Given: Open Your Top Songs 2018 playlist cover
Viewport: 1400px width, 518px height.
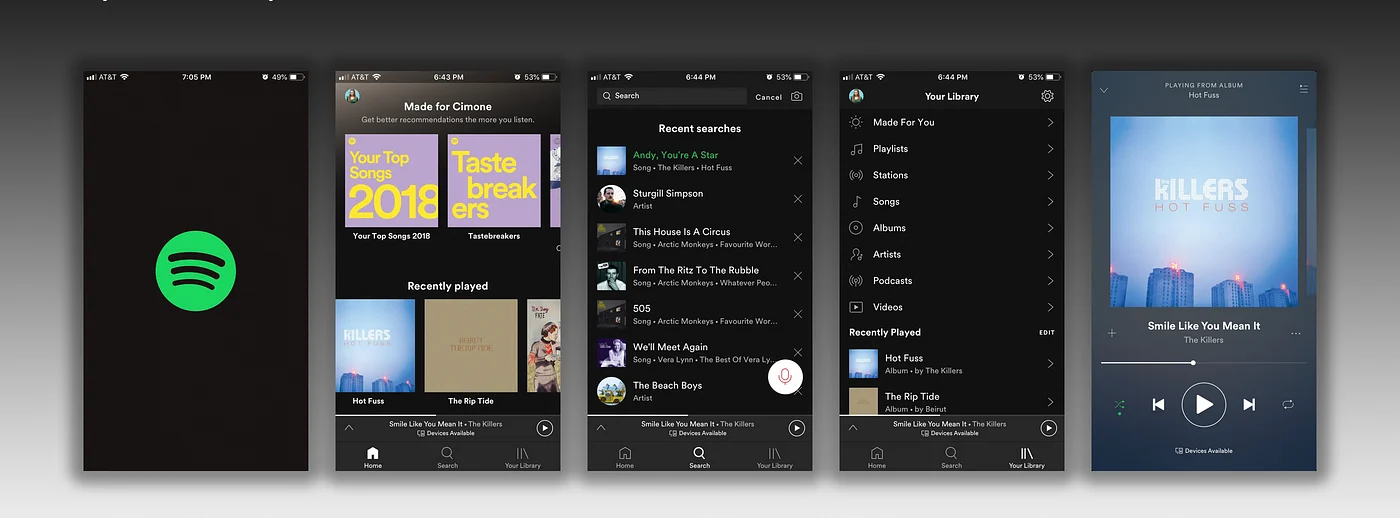Looking at the screenshot, I should [x=392, y=181].
